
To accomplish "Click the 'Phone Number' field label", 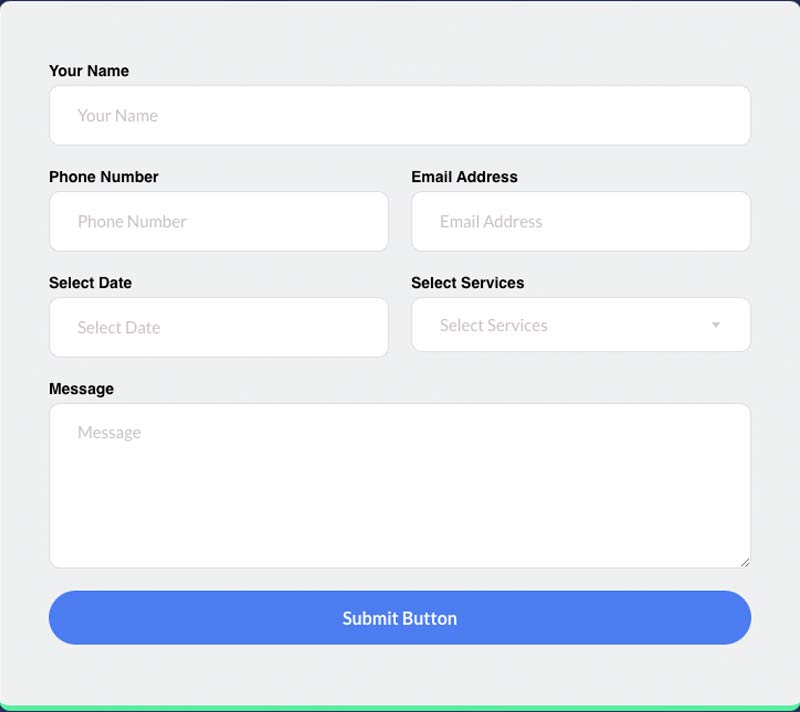I will tap(104, 177).
